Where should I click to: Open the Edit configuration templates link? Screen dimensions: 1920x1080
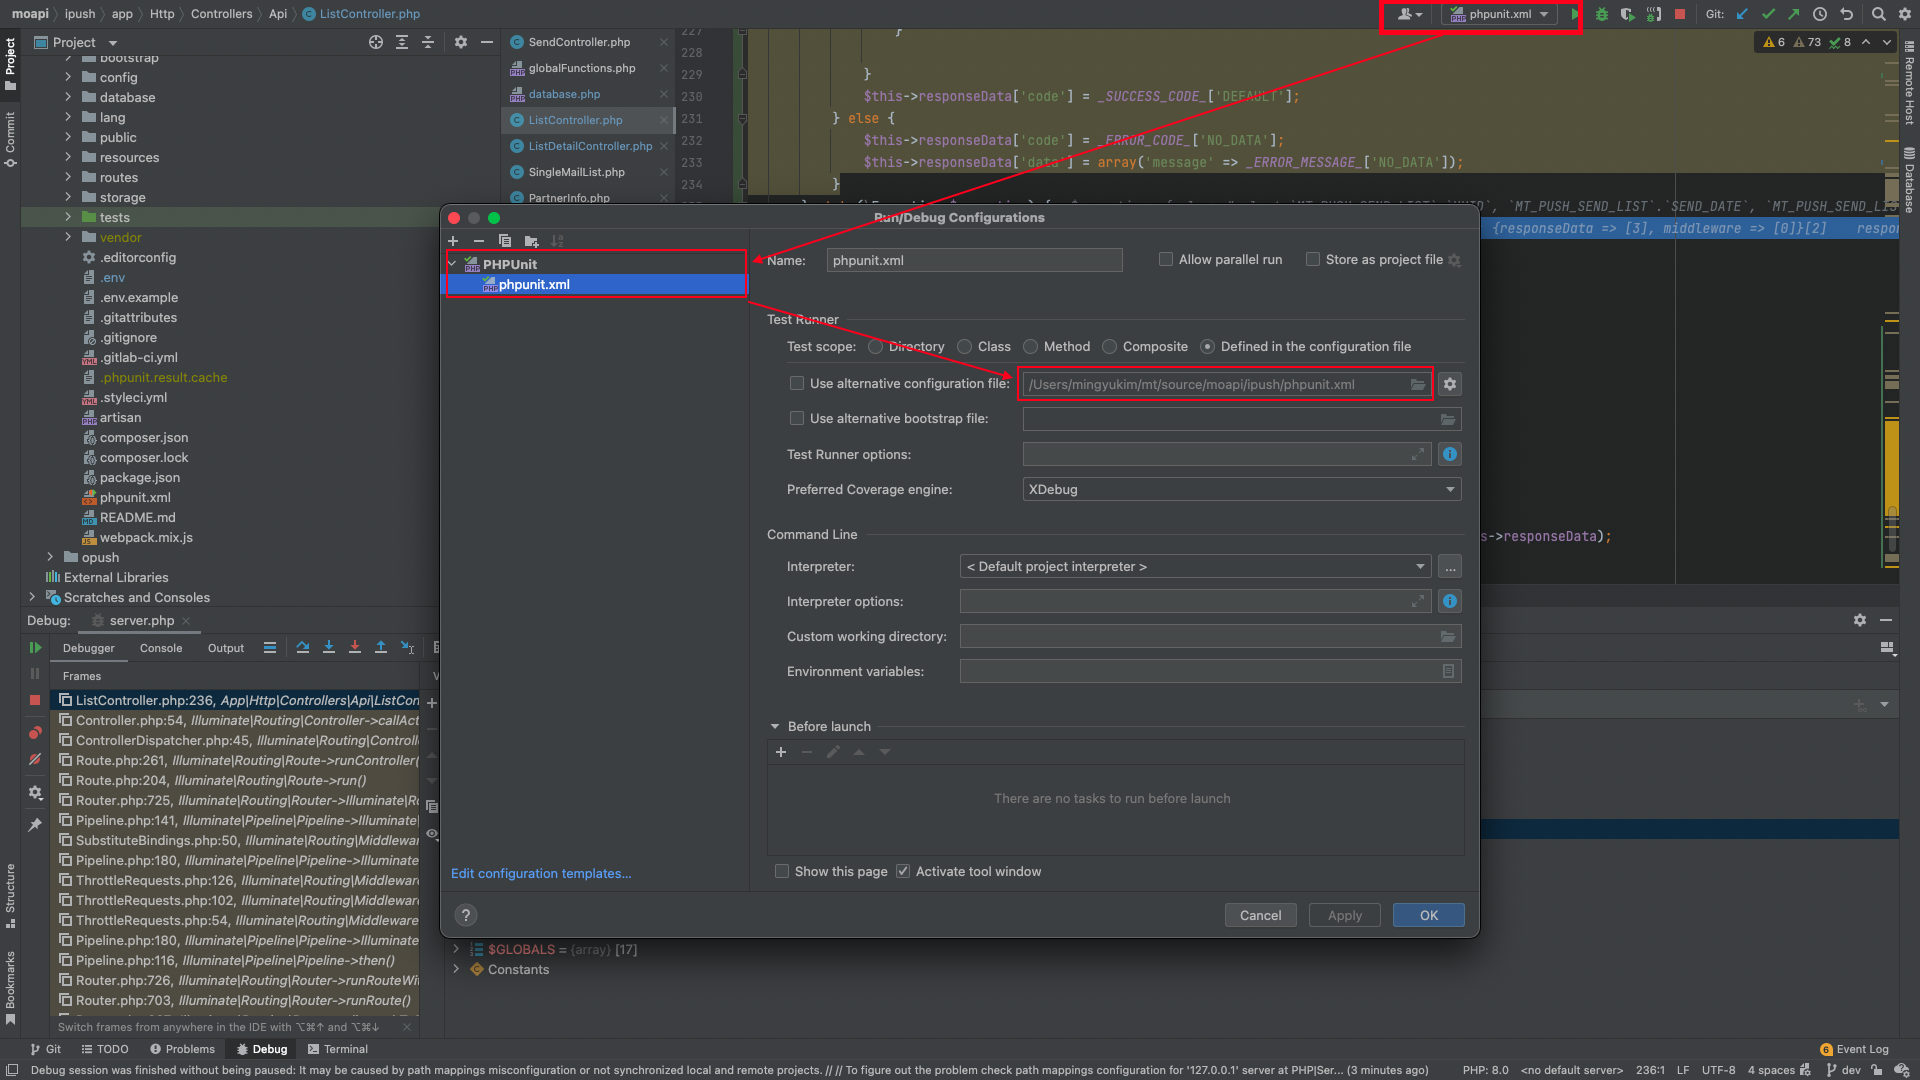coord(541,874)
